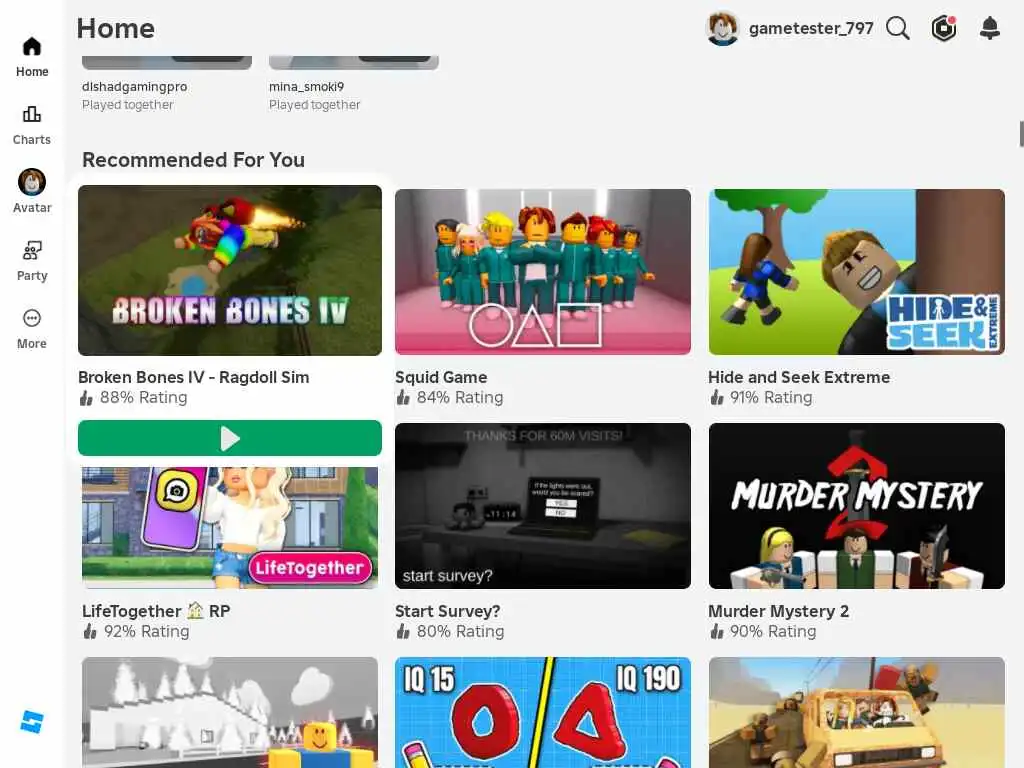Select the desert car game thumbnail
The width and height of the screenshot is (1024, 768).
point(856,712)
